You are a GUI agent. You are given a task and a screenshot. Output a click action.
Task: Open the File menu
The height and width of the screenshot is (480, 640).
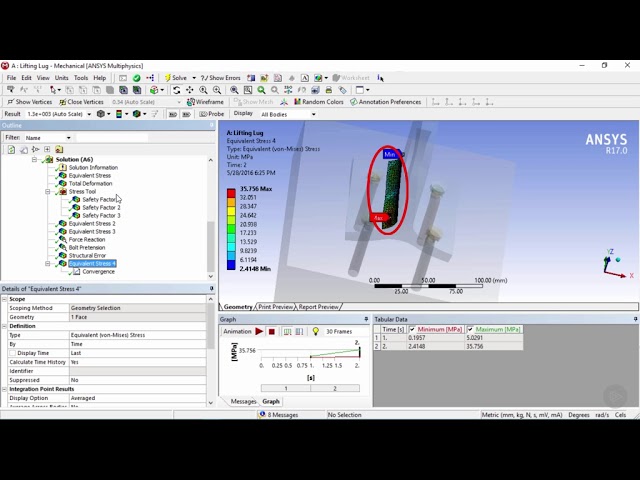point(11,78)
